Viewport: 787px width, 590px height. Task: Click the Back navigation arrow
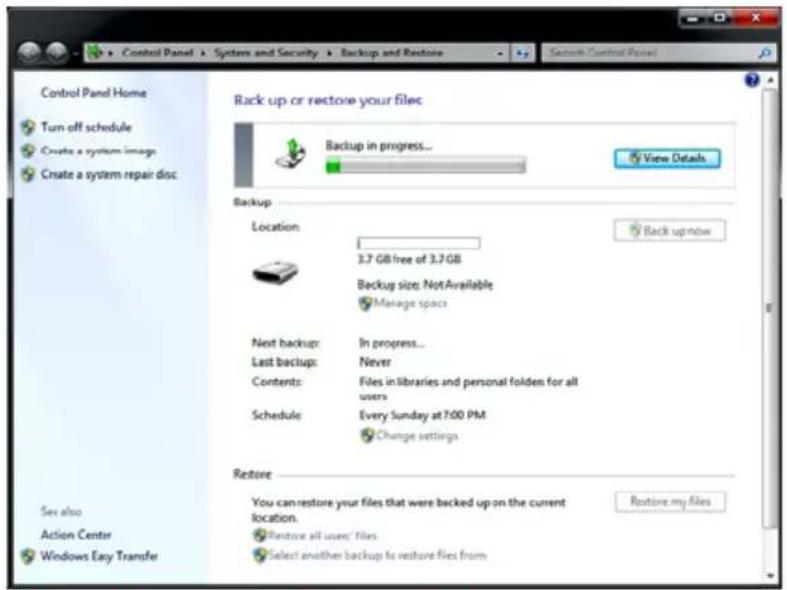tap(29, 52)
